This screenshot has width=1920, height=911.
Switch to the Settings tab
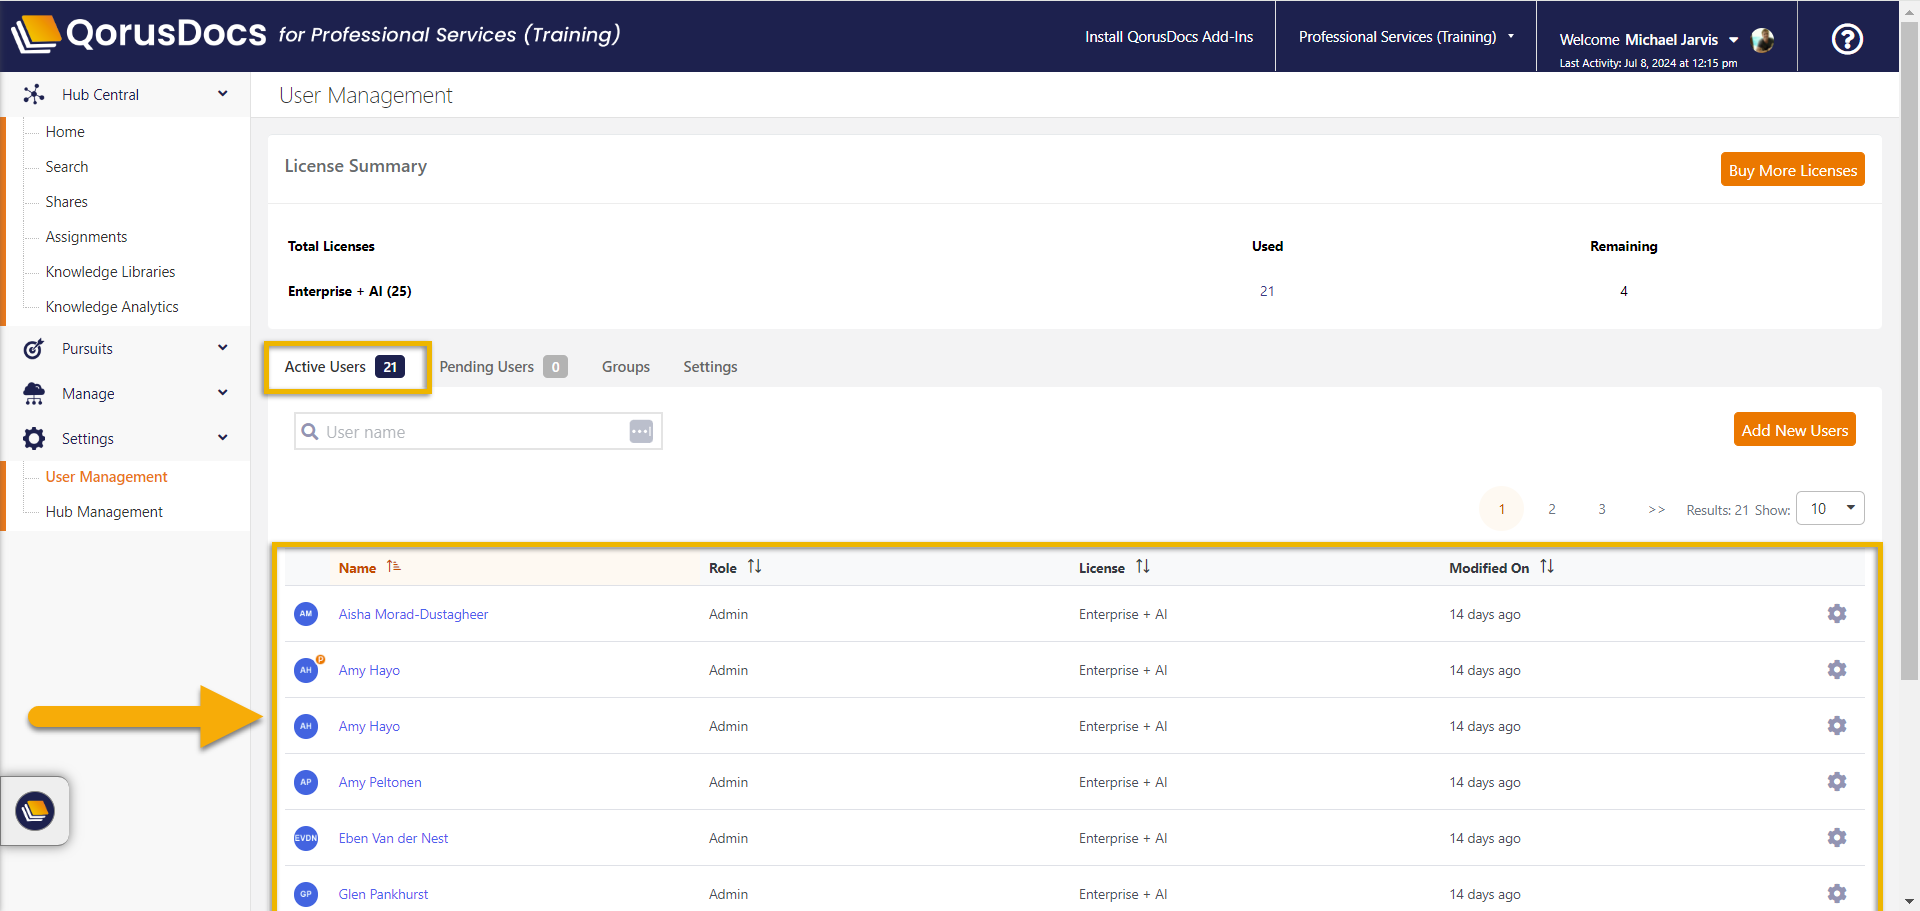[710, 367]
